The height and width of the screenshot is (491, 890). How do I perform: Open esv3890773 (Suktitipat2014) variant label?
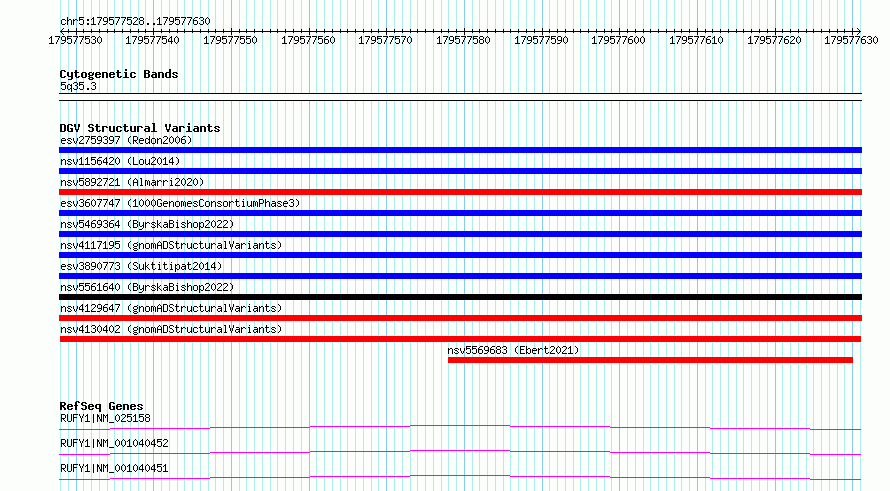point(141,266)
